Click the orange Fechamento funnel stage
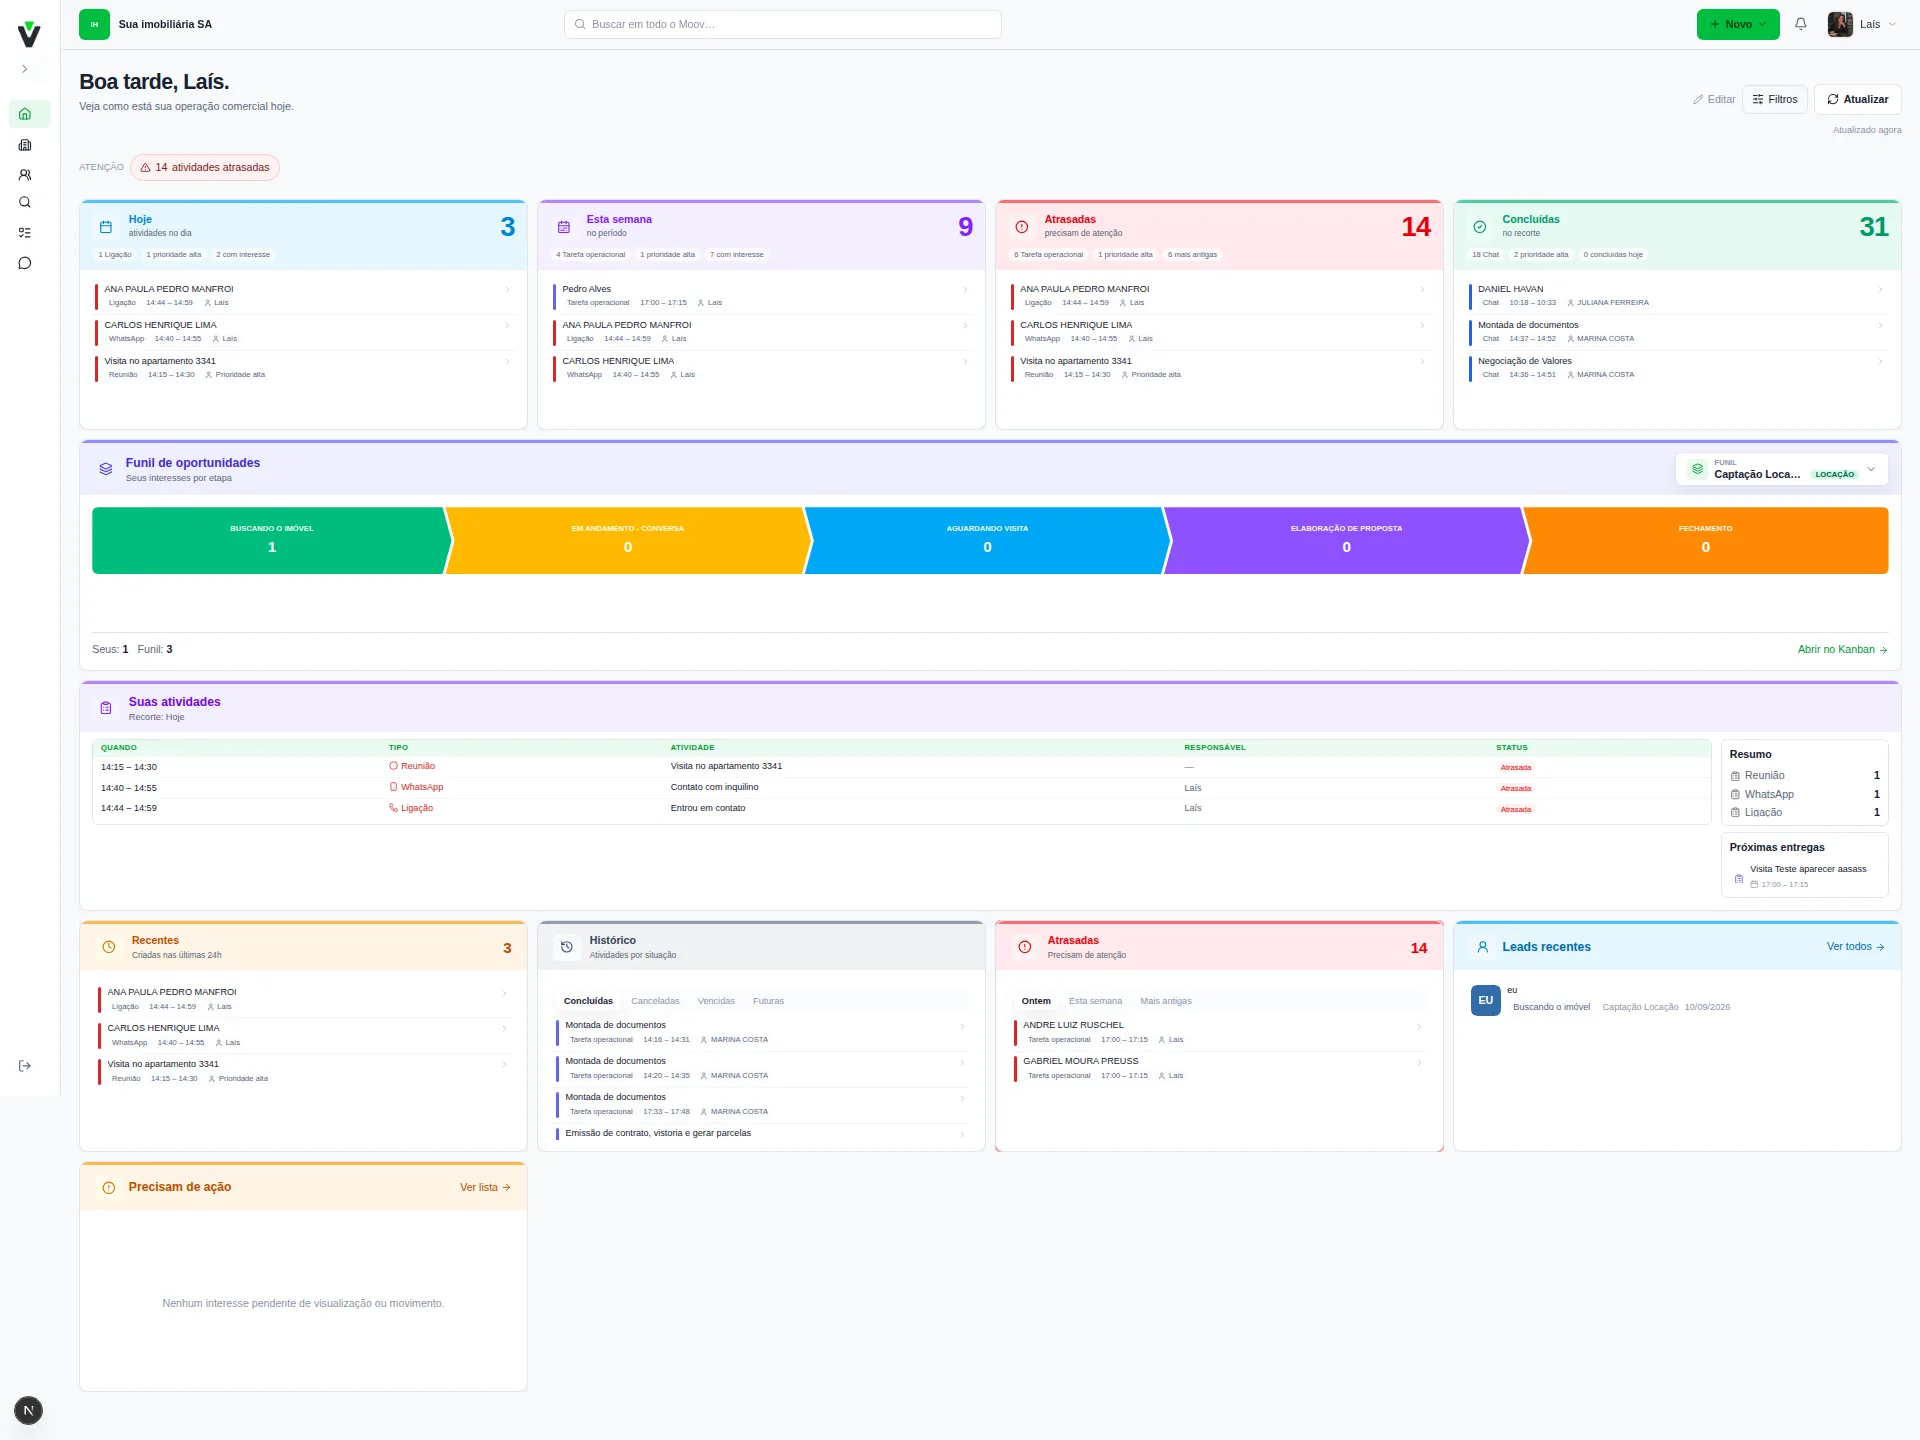1920x1440 pixels. click(x=1706, y=540)
